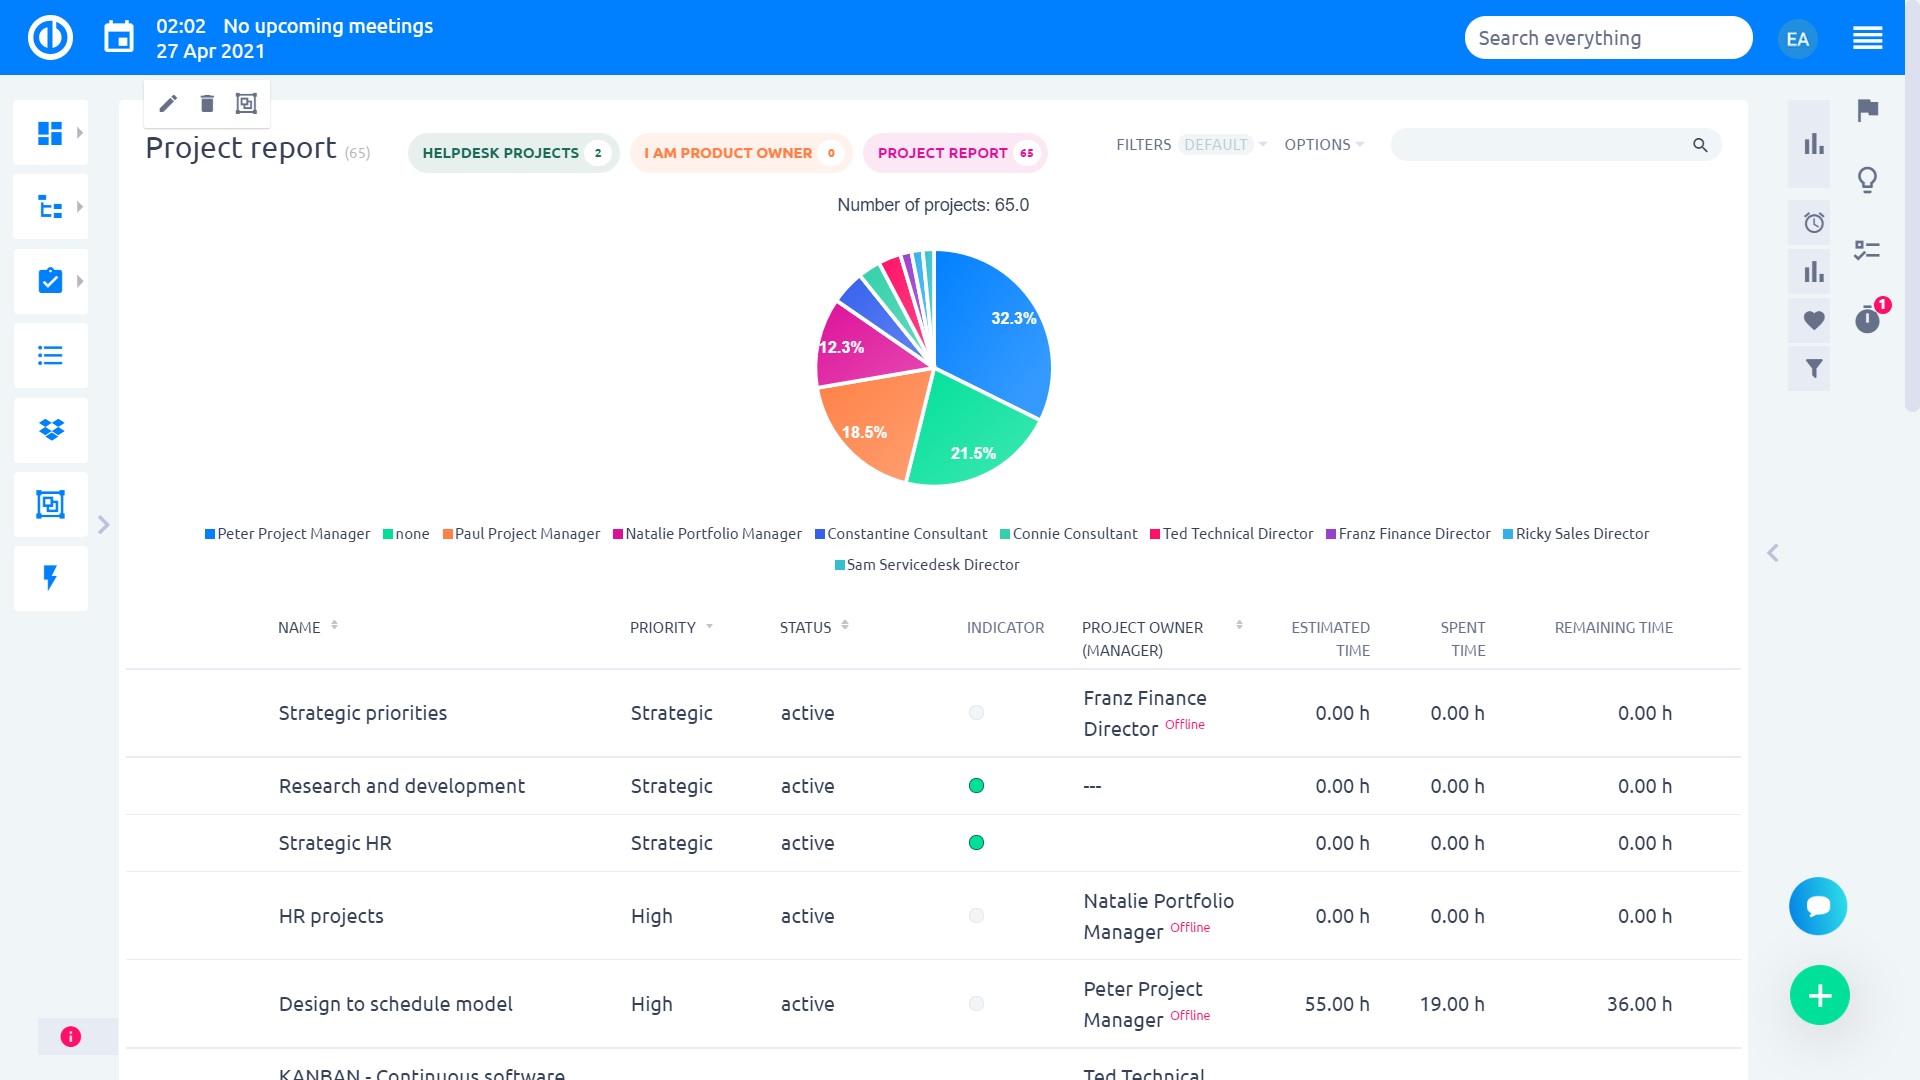
Task: Click the horizontal bar chart icon below alarm
Action: (1813, 270)
